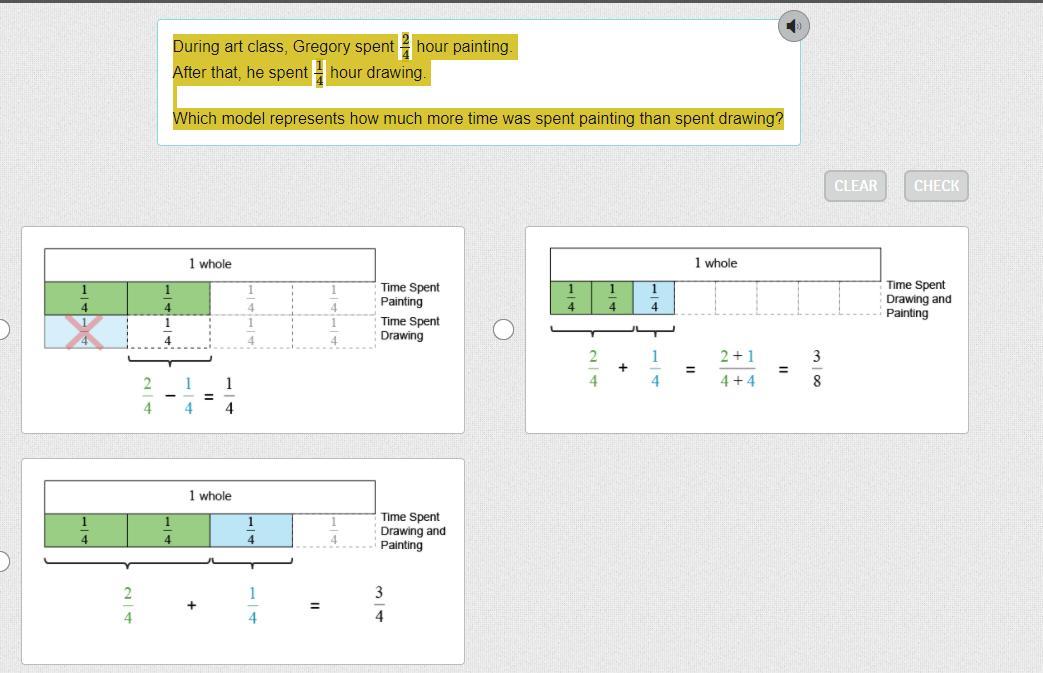
Task: Click the 'Time Spent Drawing' label in the first model
Action: [409, 328]
